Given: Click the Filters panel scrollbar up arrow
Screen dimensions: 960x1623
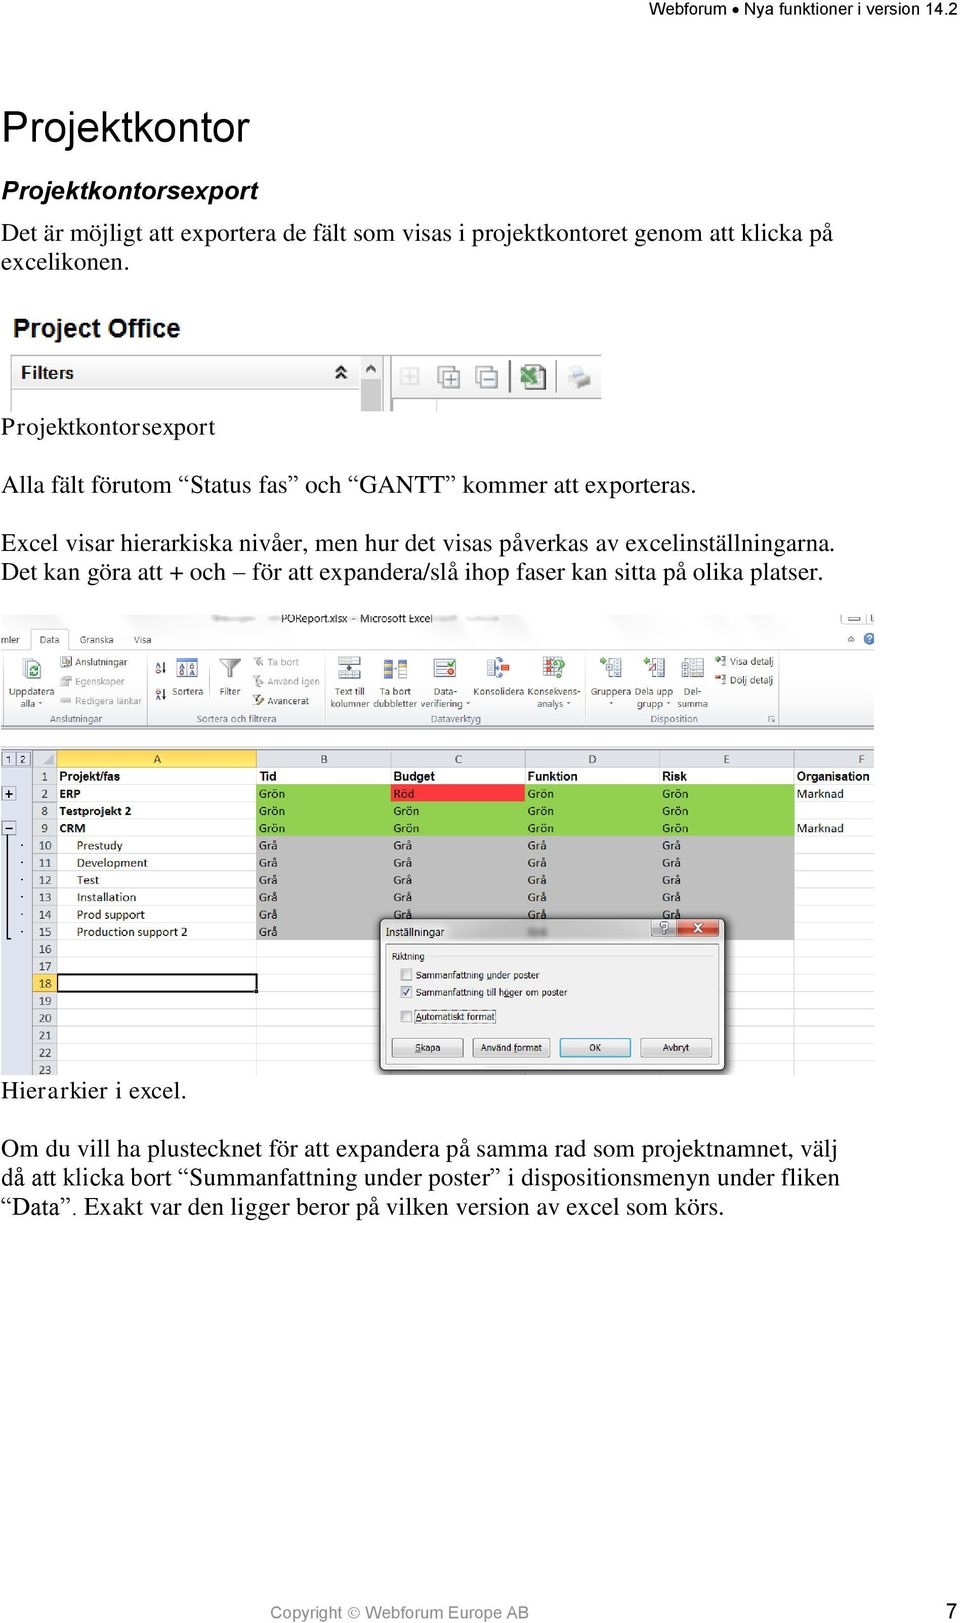Looking at the screenshot, I should click(371, 369).
